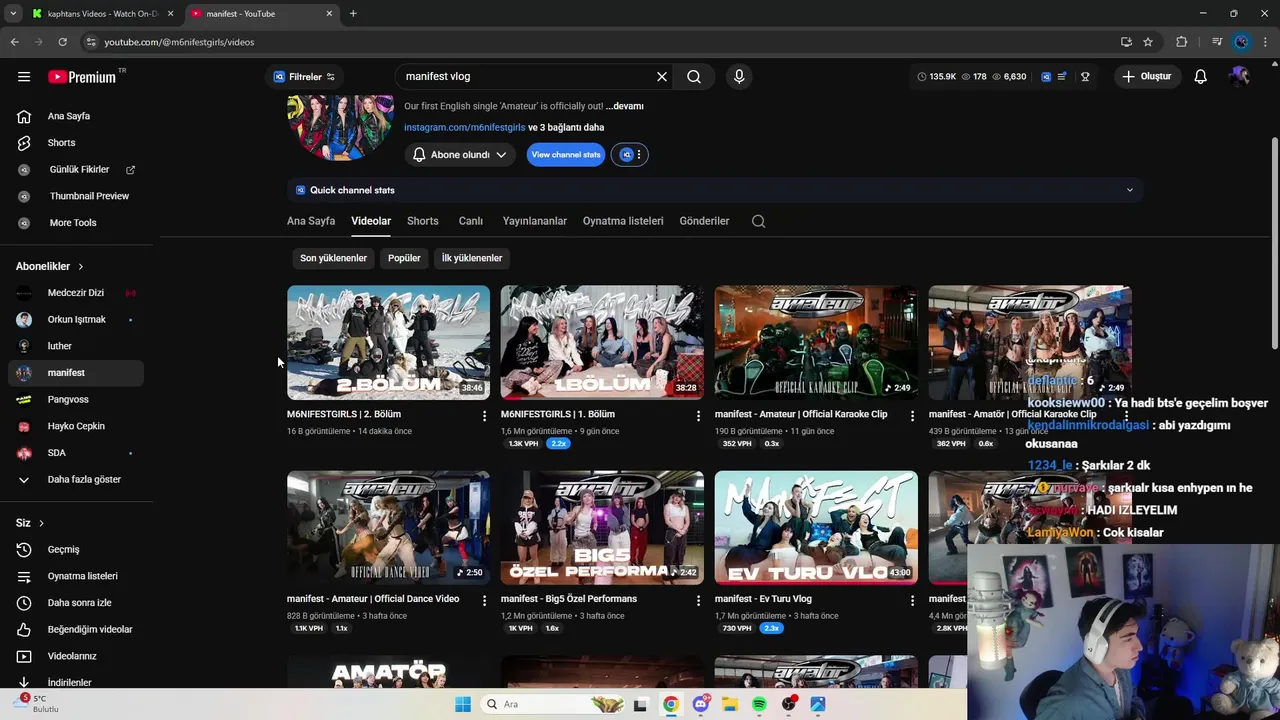Viewport: 1280px width, 720px height.
Task: Open M6NIFESTGIRLS 1. Bölüm thumbnail
Action: (602, 342)
